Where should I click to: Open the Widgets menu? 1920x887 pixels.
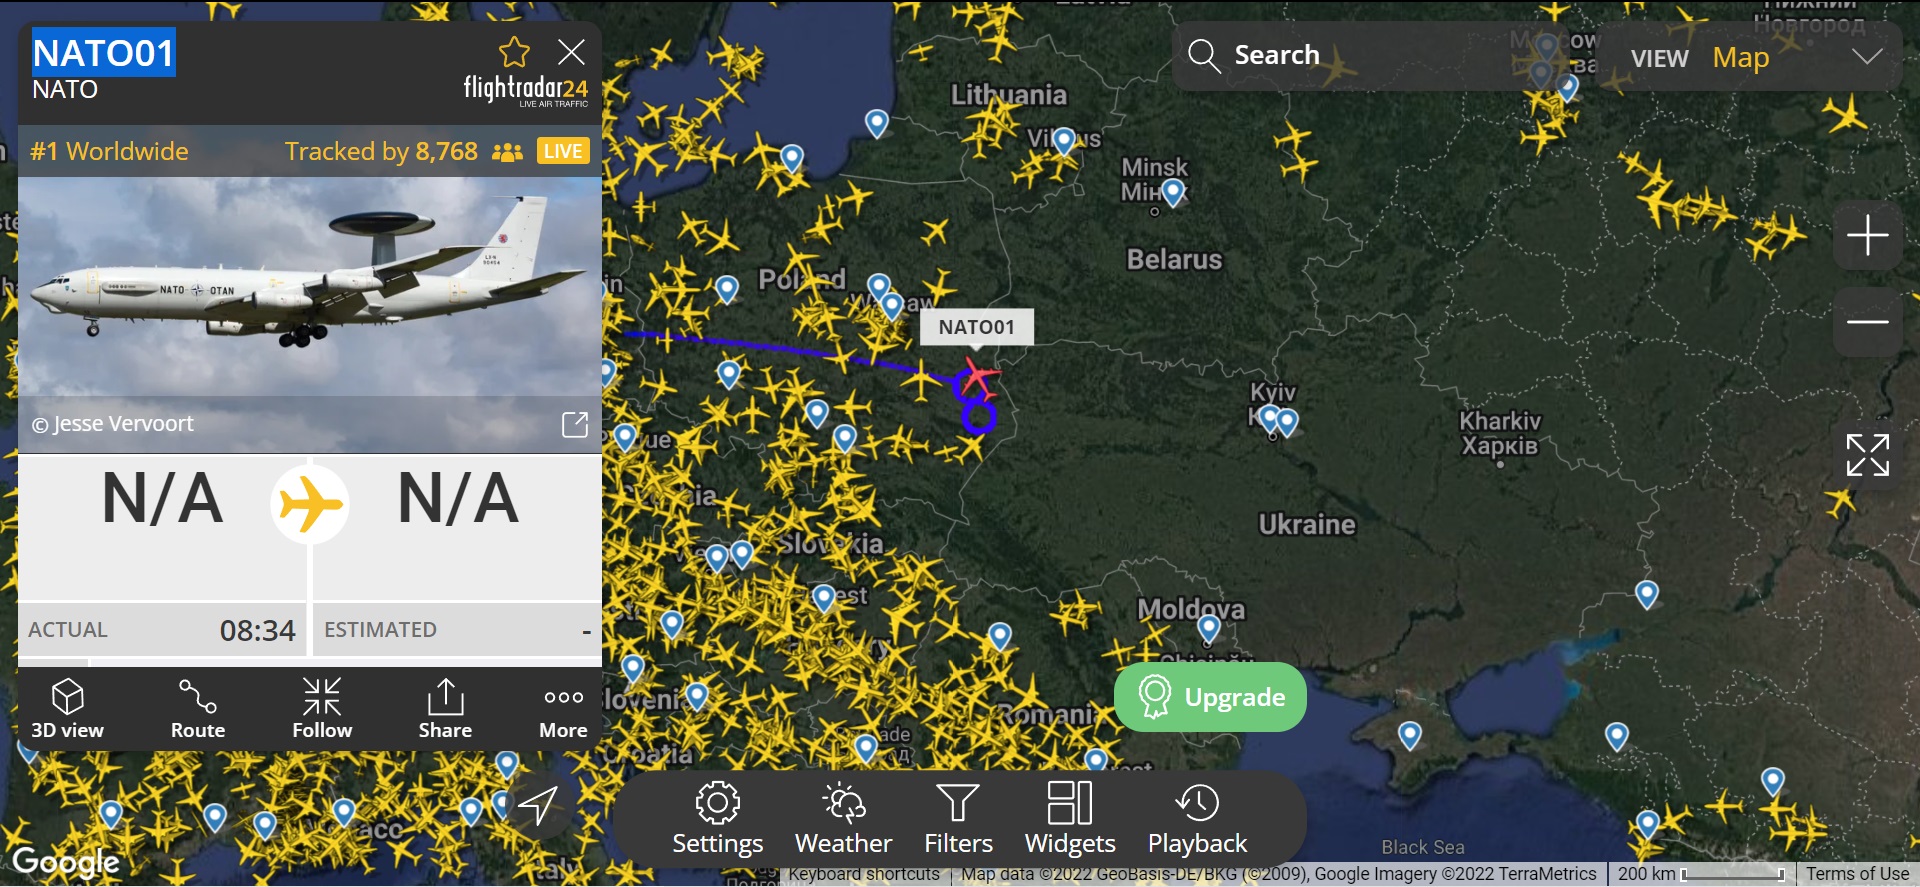(x=1070, y=819)
